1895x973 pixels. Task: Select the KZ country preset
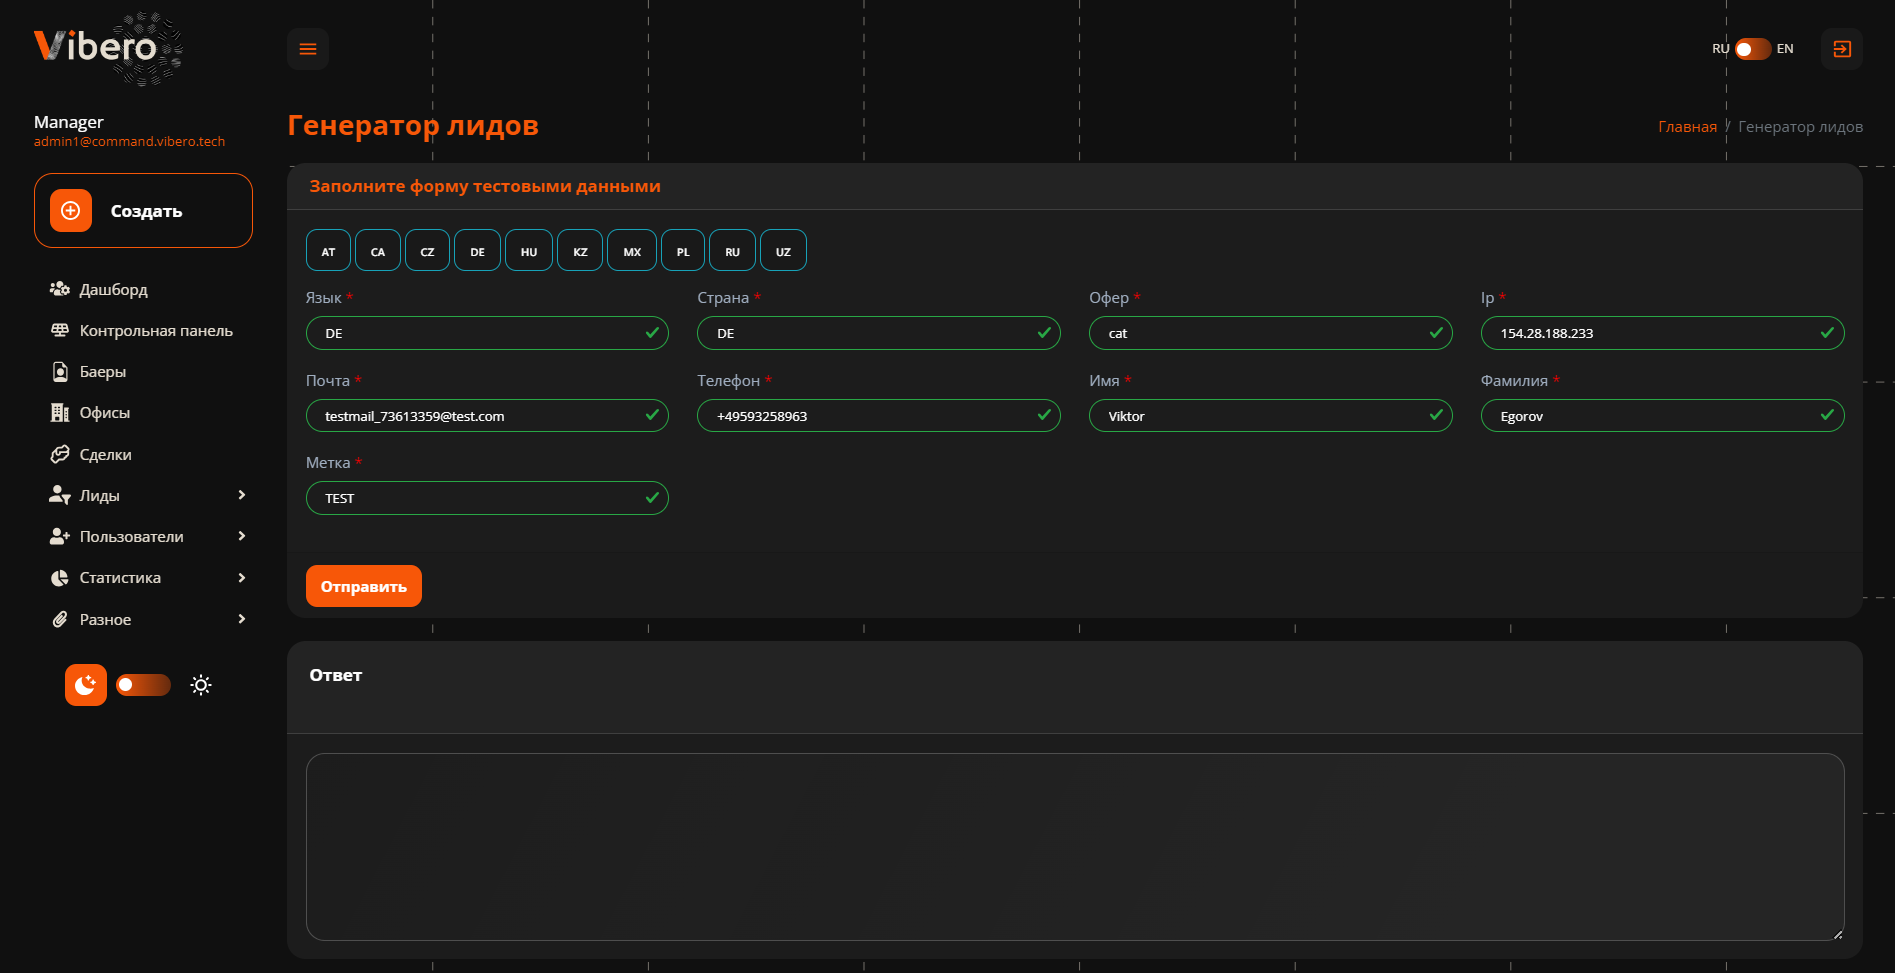(x=580, y=250)
